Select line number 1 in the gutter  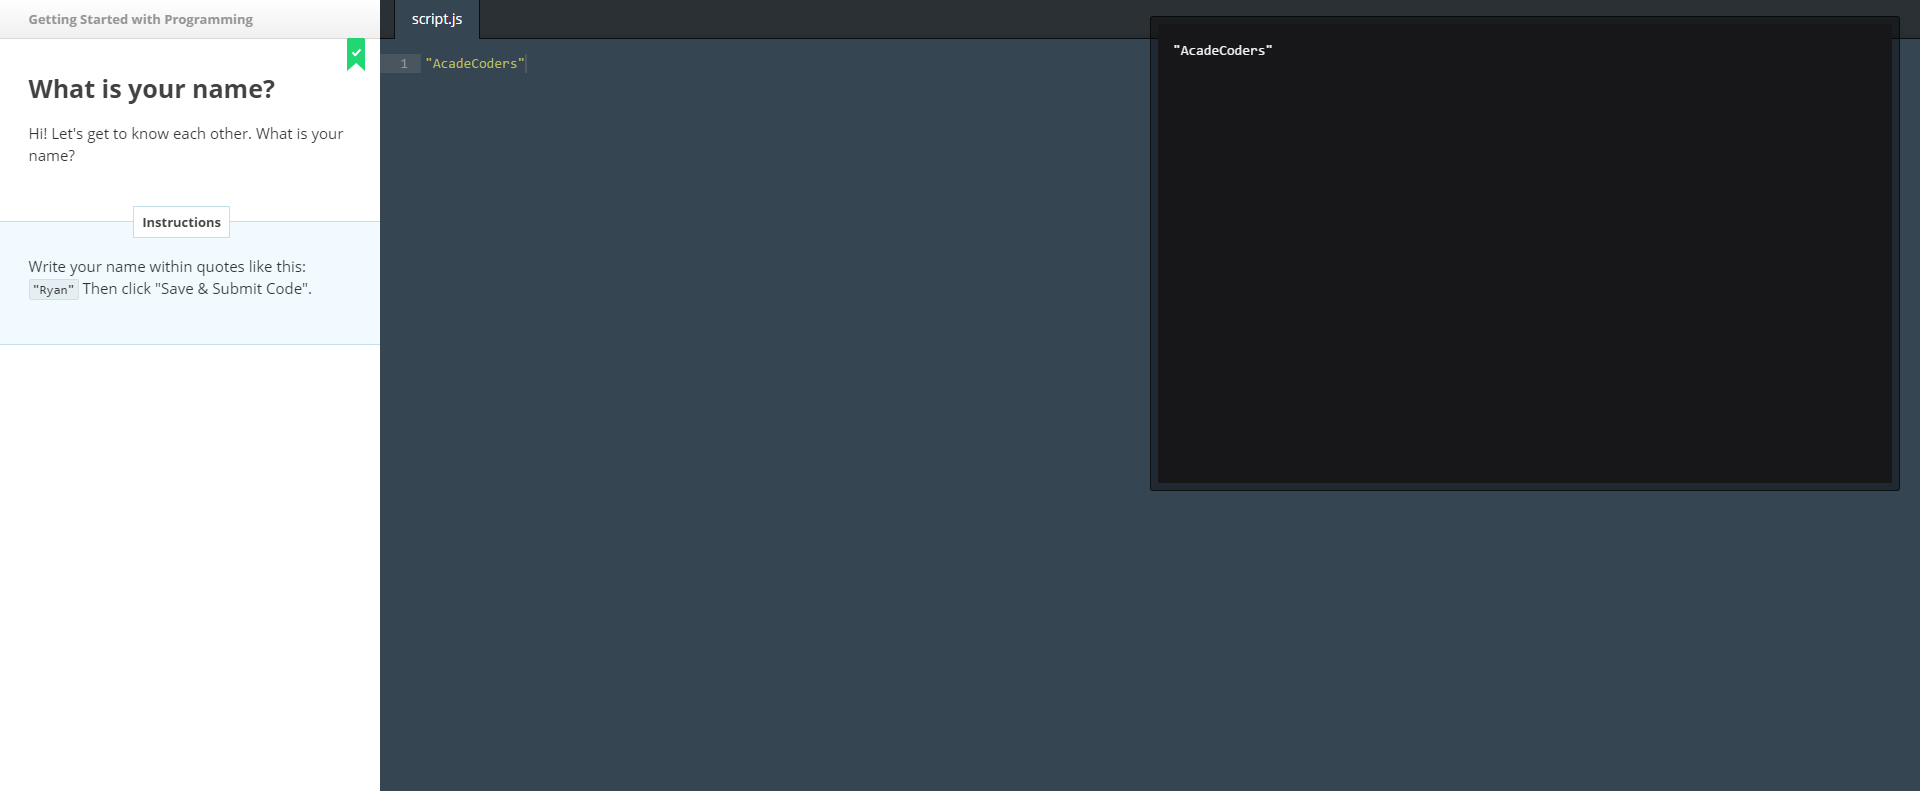point(404,63)
